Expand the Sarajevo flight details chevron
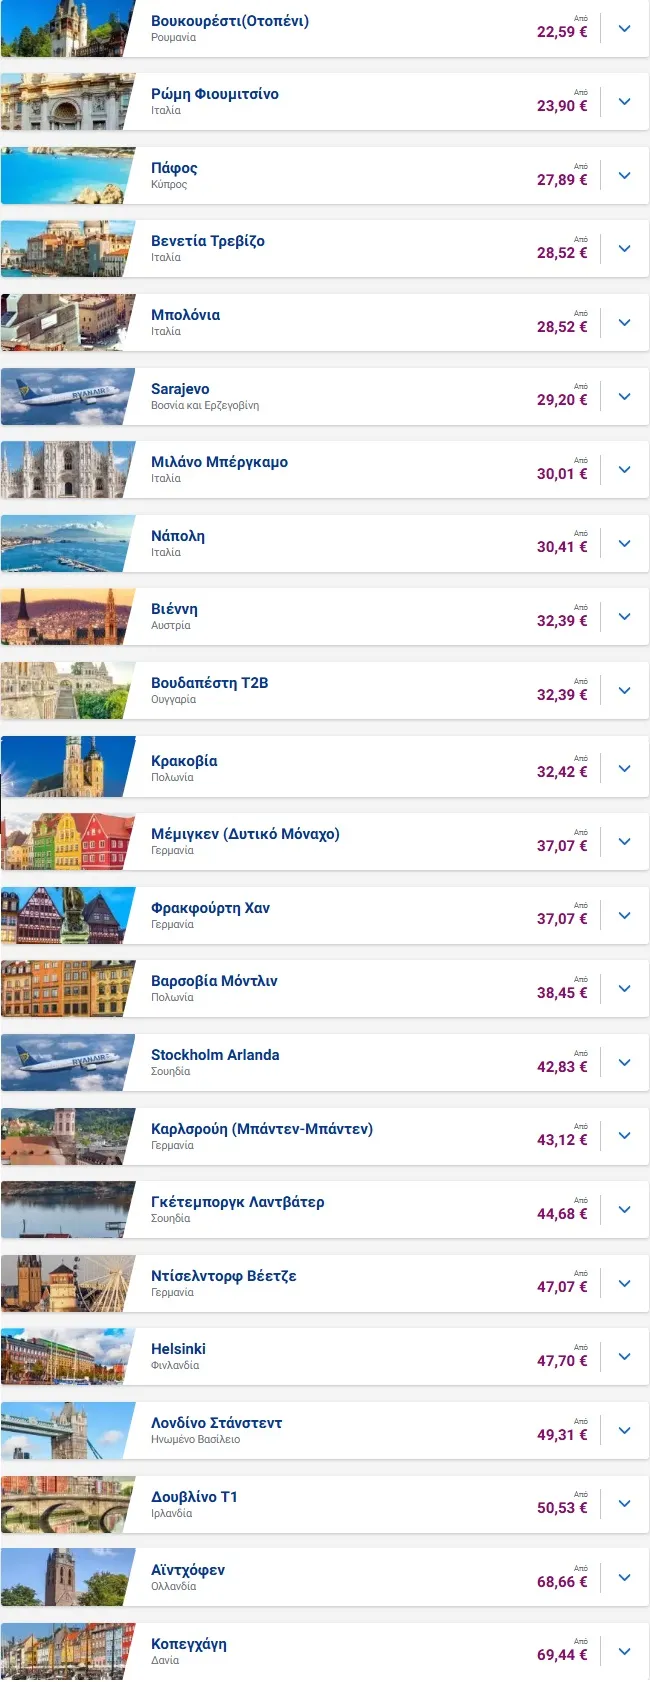Viewport: 650px width, 1682px height. (624, 397)
